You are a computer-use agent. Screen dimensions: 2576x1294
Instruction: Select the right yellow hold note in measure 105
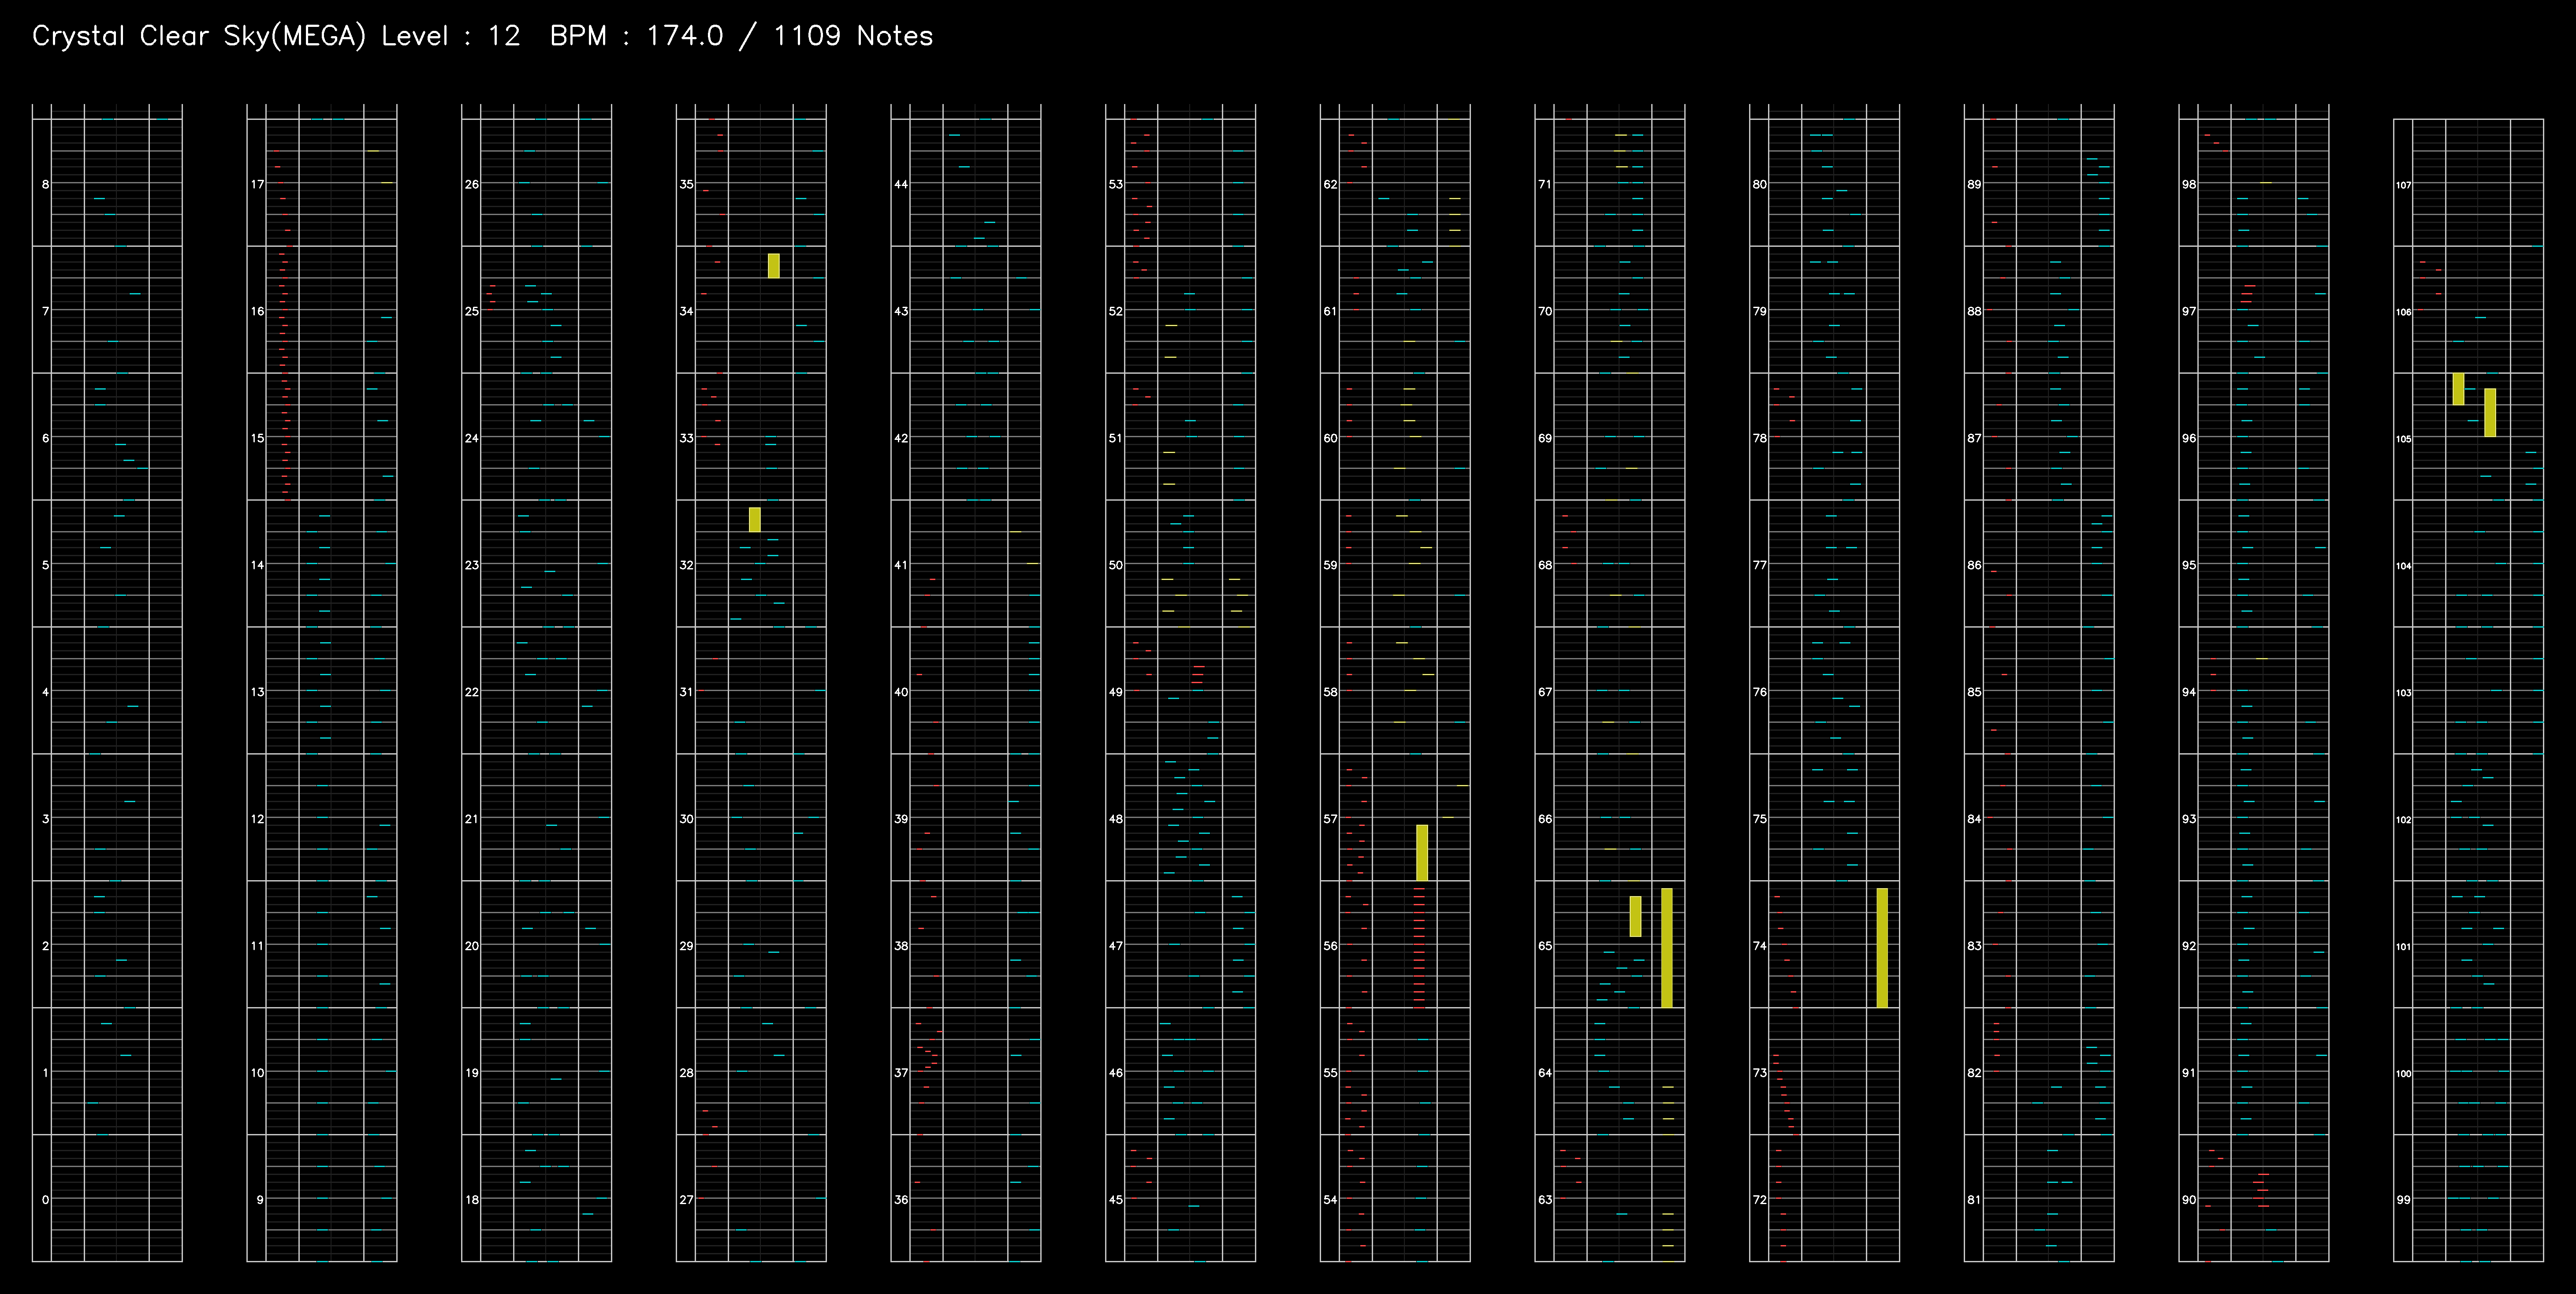2490,412
